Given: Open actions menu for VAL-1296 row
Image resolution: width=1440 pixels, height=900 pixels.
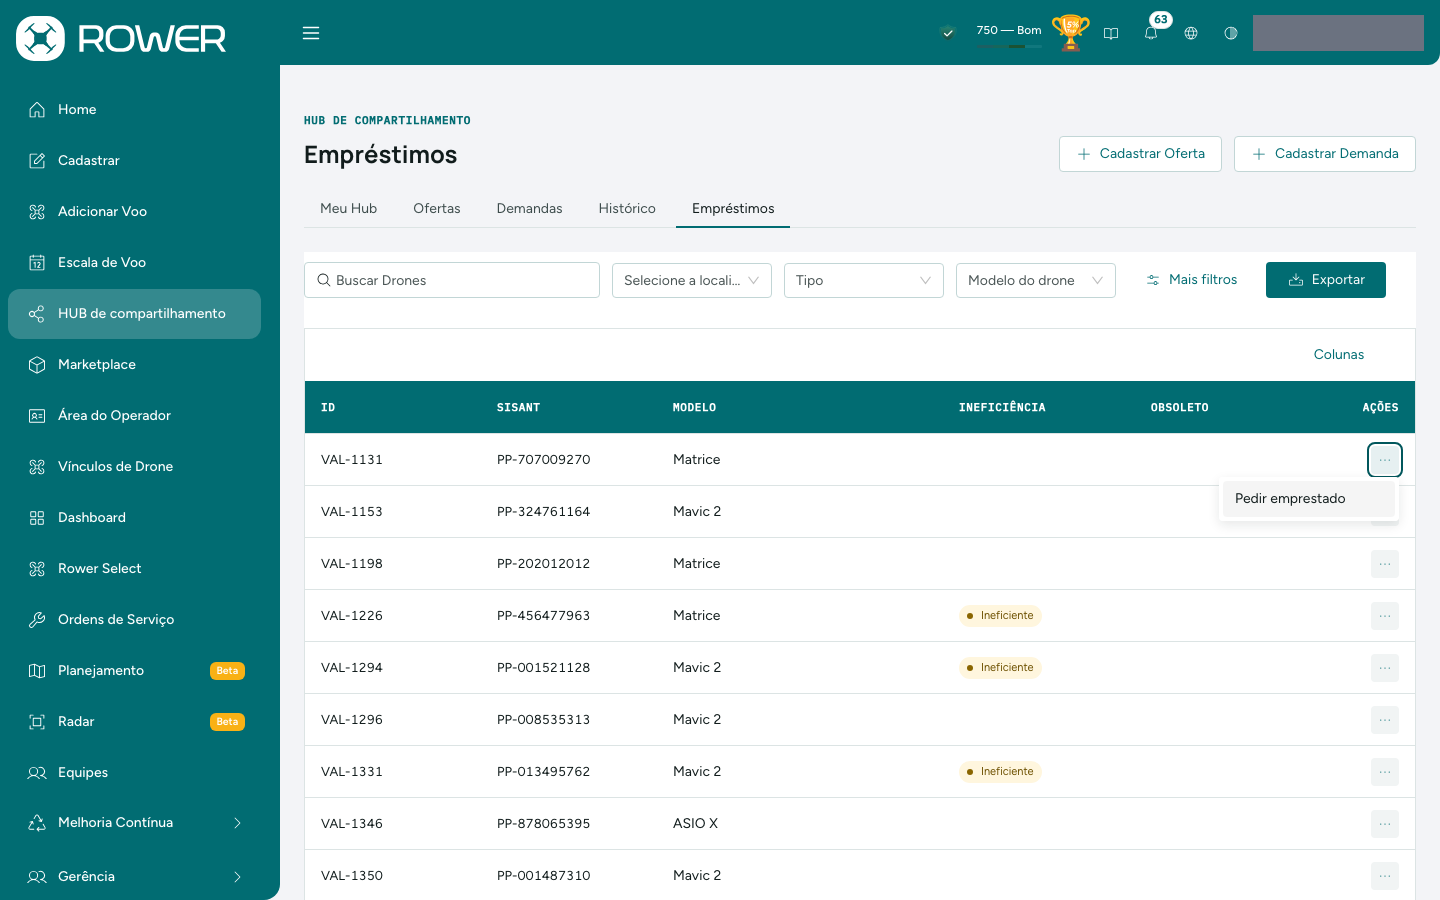Looking at the screenshot, I should pyautogui.click(x=1385, y=720).
